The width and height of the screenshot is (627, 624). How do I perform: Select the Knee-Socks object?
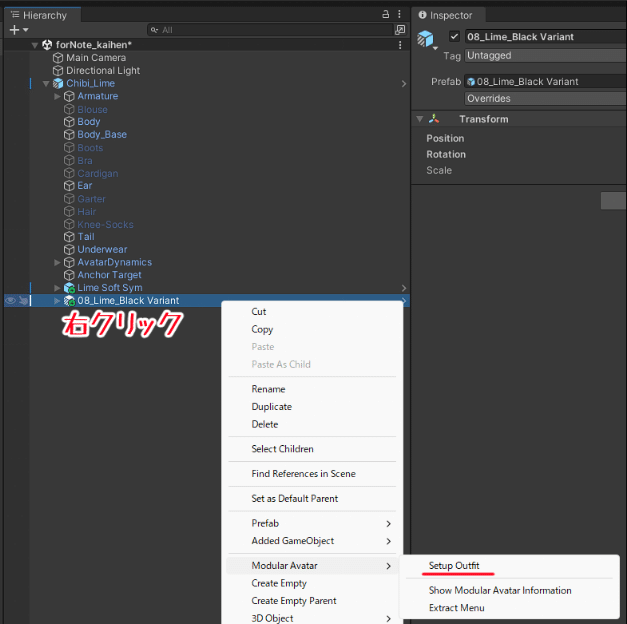pyautogui.click(x=105, y=224)
